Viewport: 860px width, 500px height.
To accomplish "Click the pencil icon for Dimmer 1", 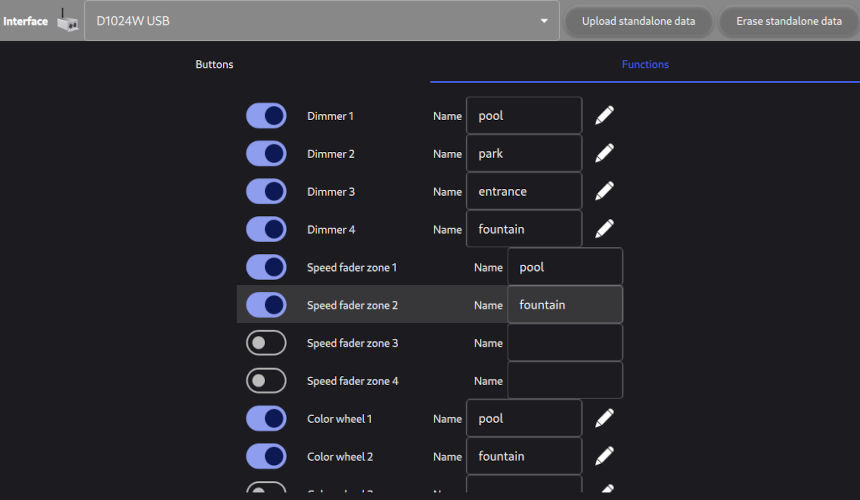I will 604,116.
